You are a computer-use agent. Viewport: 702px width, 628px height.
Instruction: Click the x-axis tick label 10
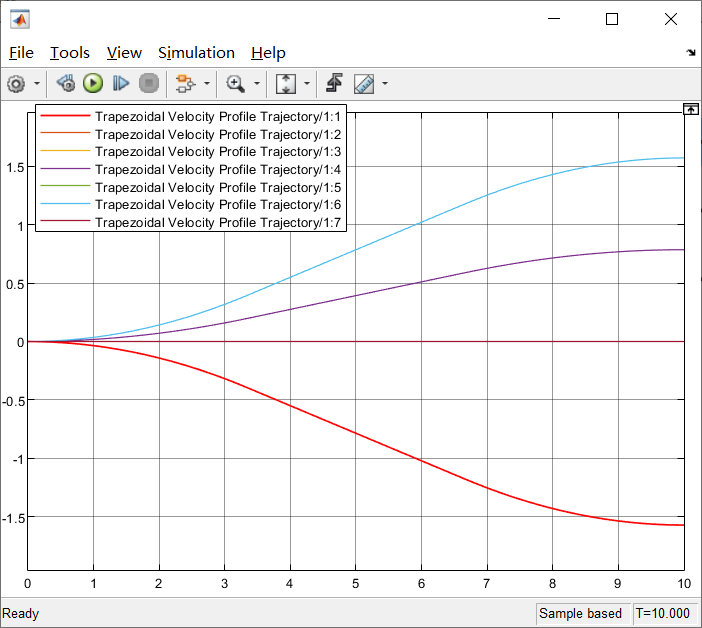(x=684, y=584)
